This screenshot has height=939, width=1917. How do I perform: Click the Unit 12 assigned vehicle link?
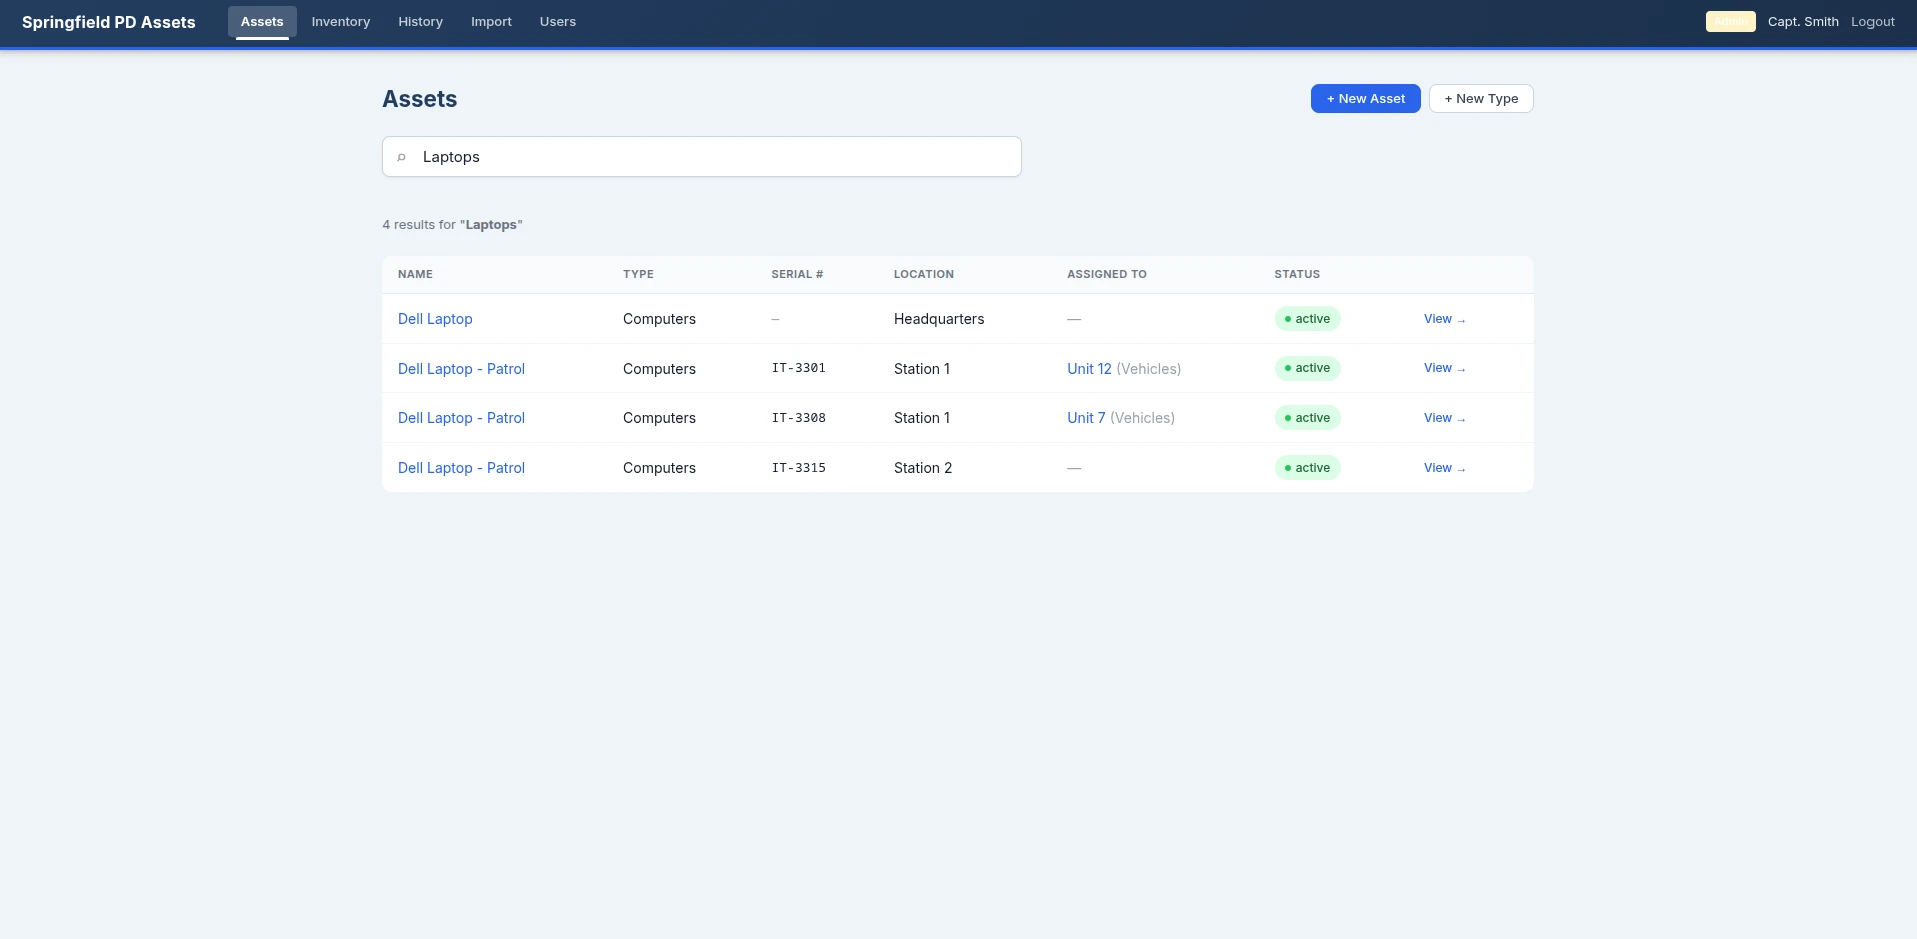click(1089, 369)
